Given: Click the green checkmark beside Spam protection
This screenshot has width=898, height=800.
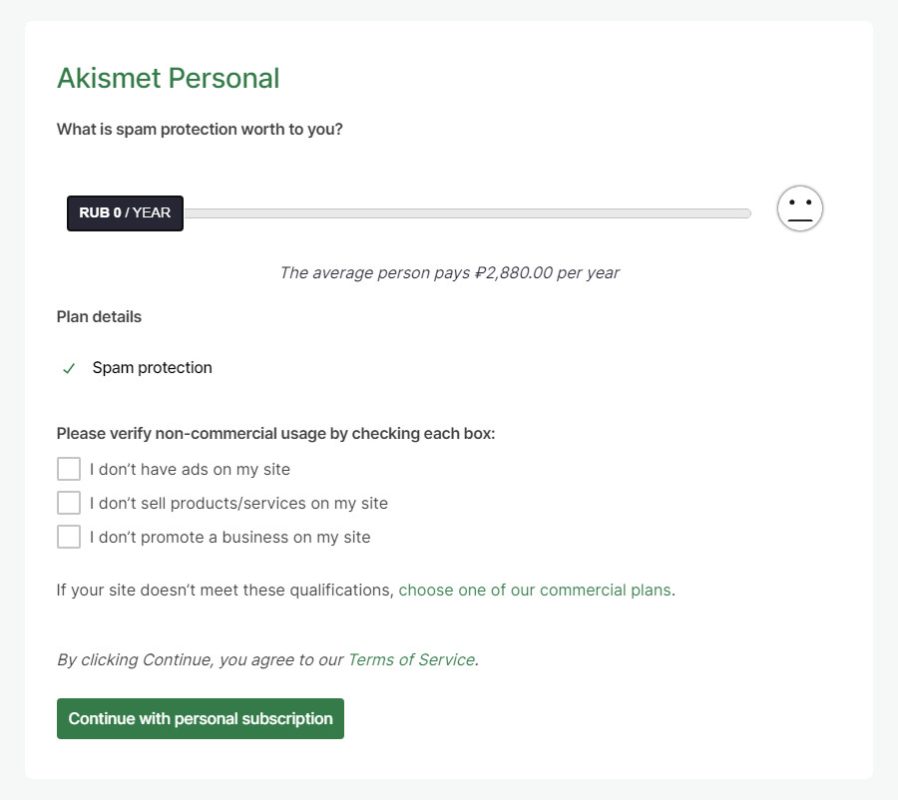Looking at the screenshot, I should (69, 368).
